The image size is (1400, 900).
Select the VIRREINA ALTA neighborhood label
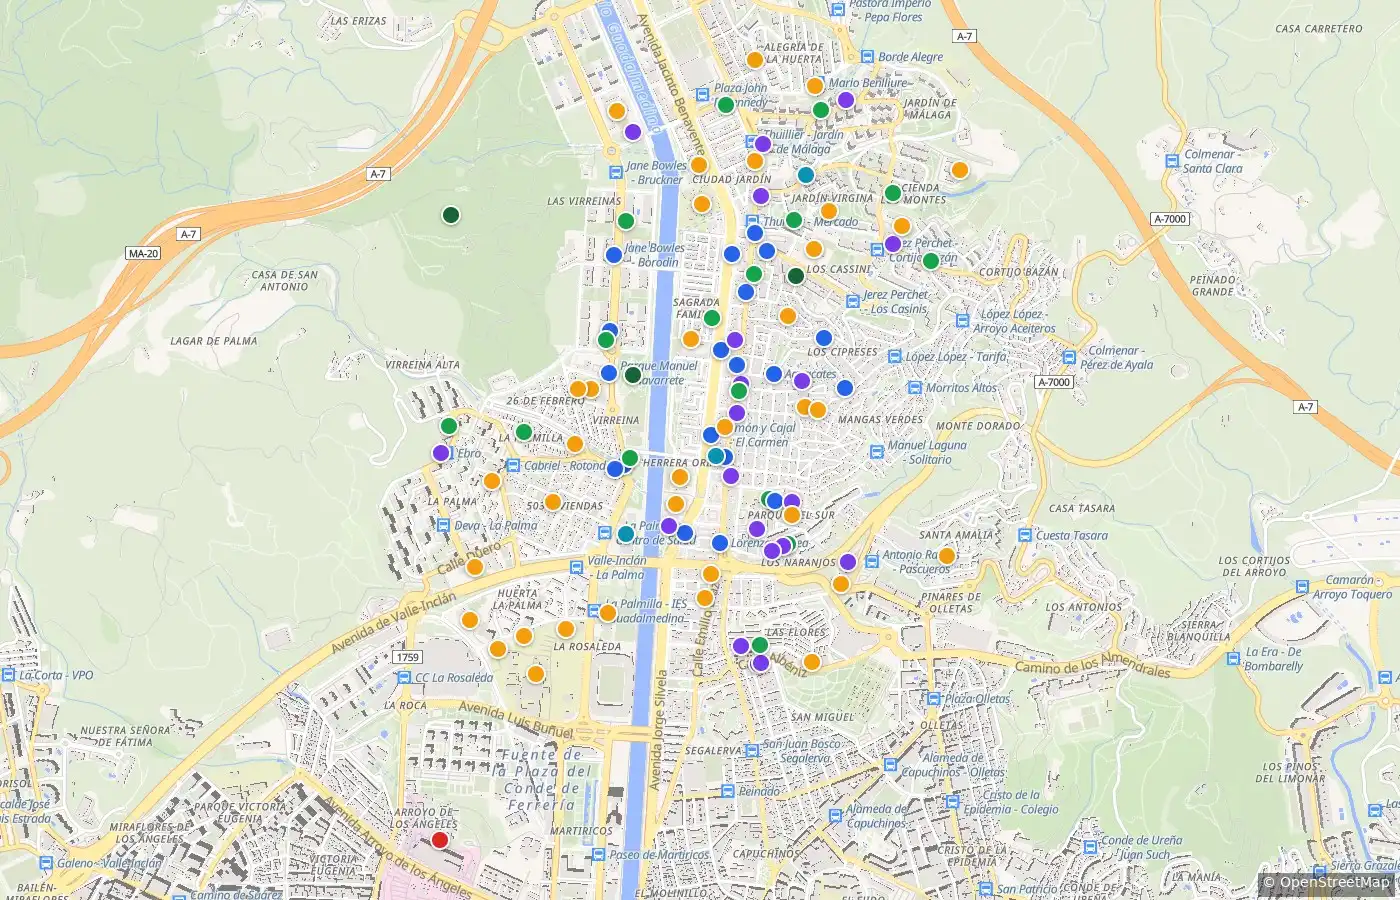pyautogui.click(x=423, y=365)
